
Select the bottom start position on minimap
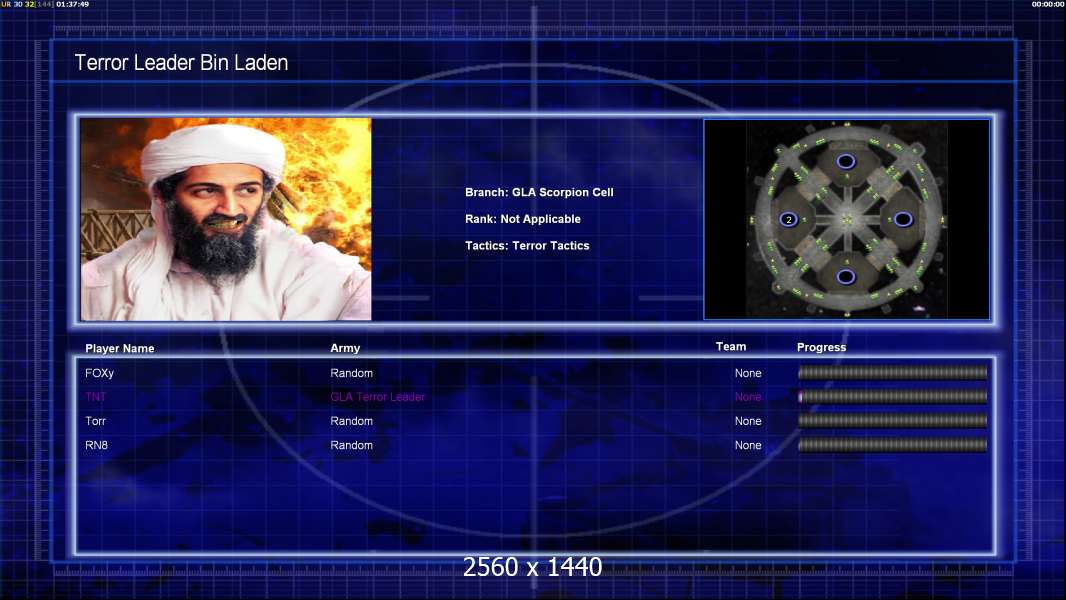846,276
